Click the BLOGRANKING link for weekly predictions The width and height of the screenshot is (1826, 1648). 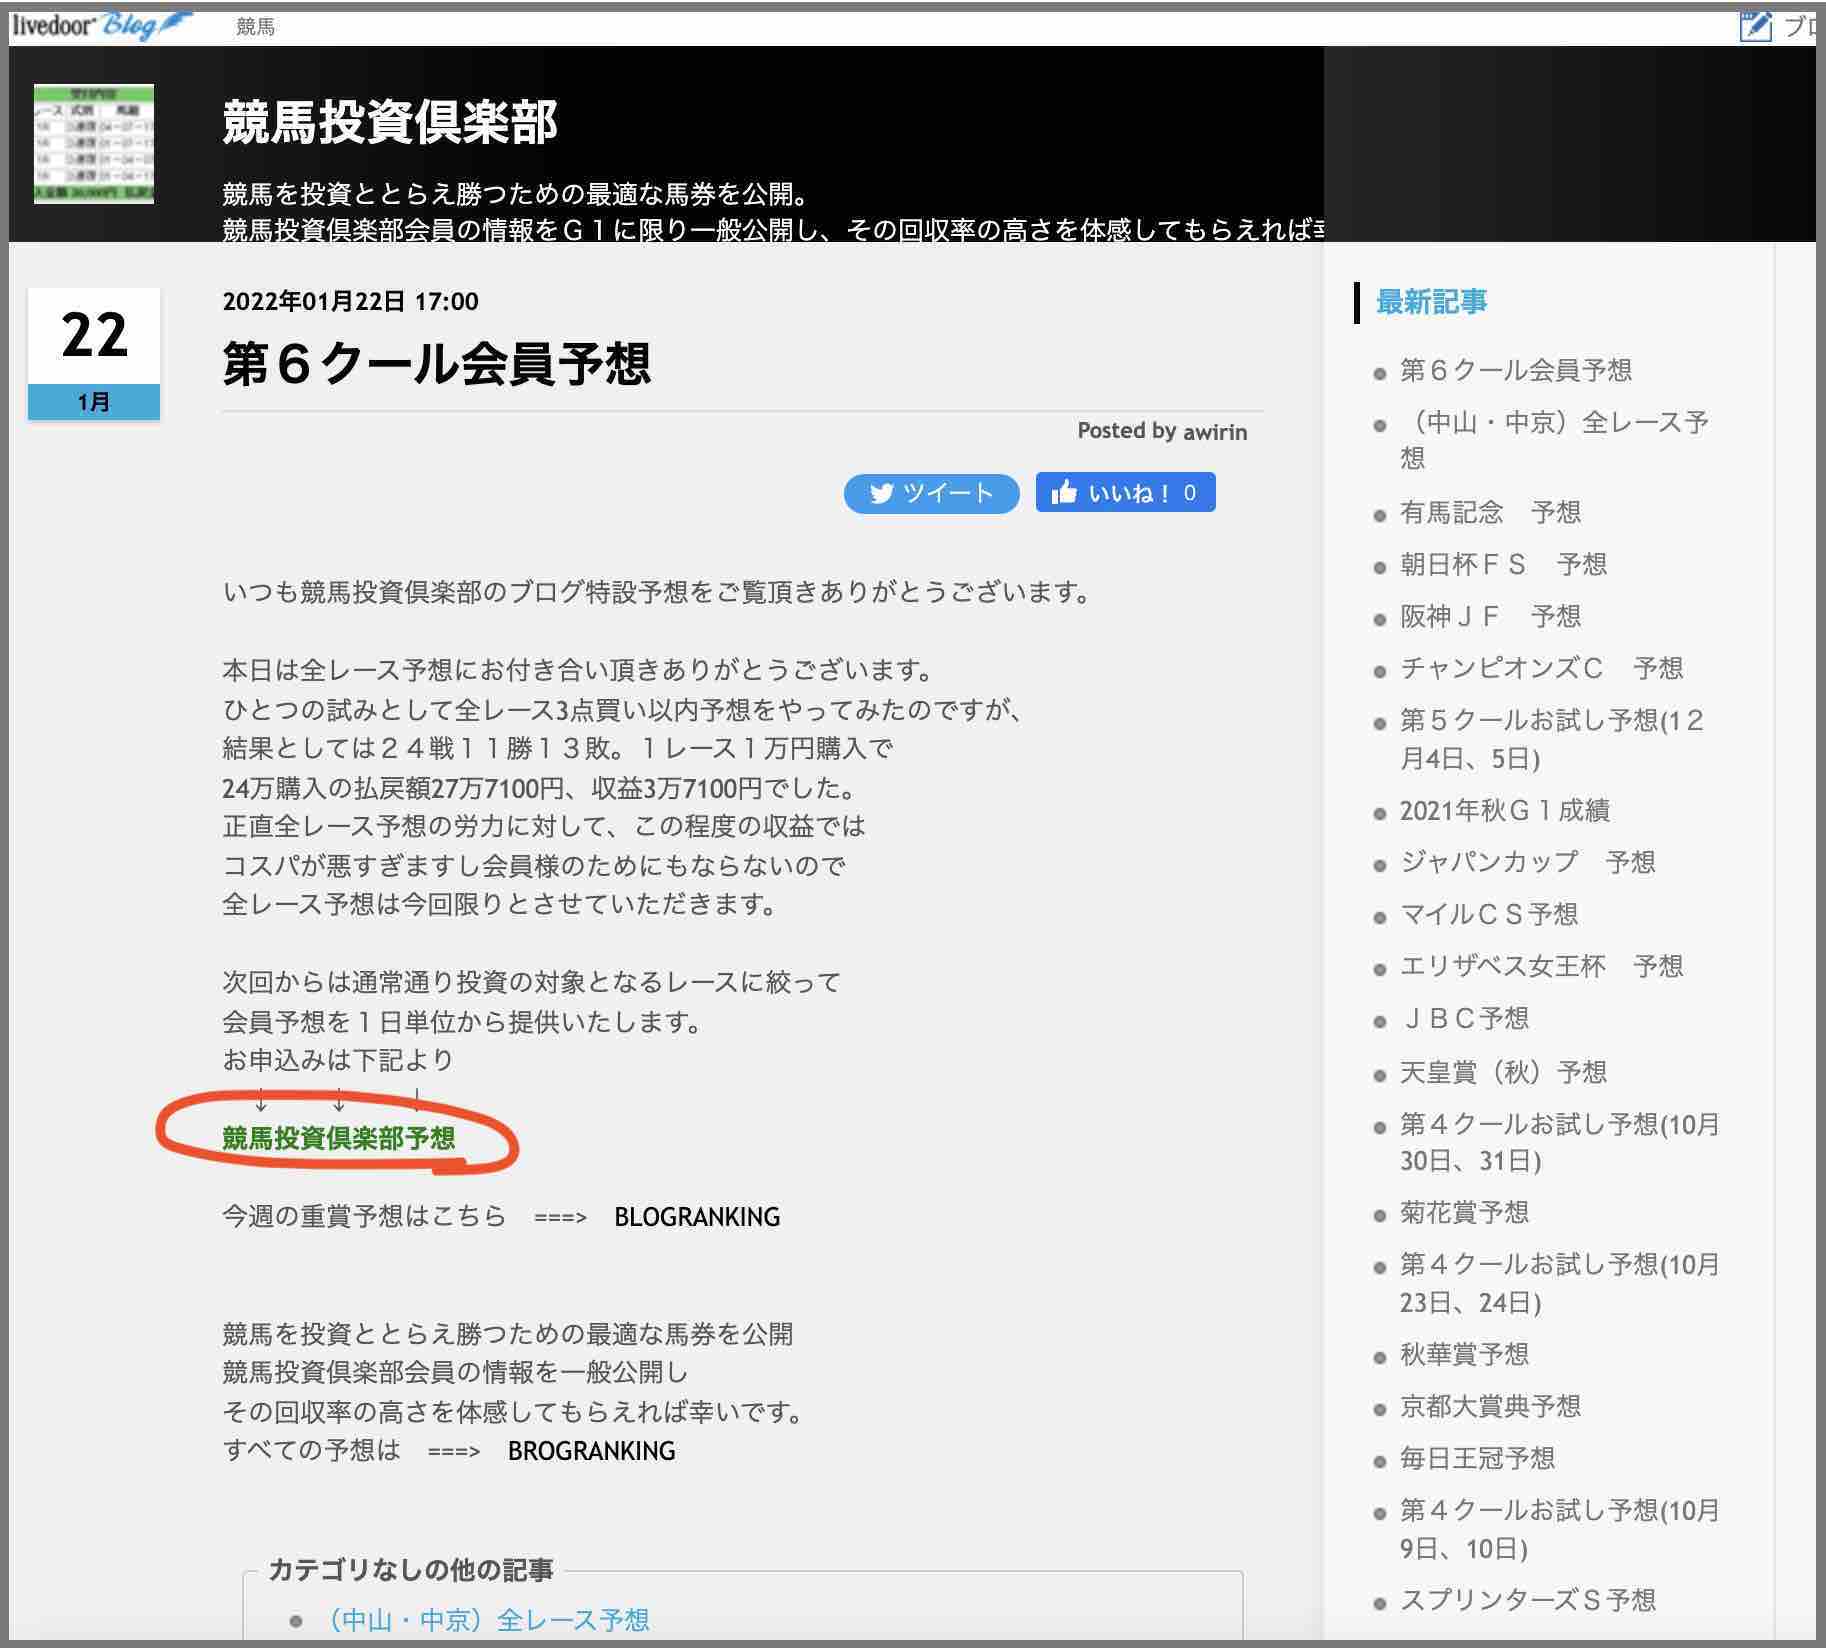698,1217
